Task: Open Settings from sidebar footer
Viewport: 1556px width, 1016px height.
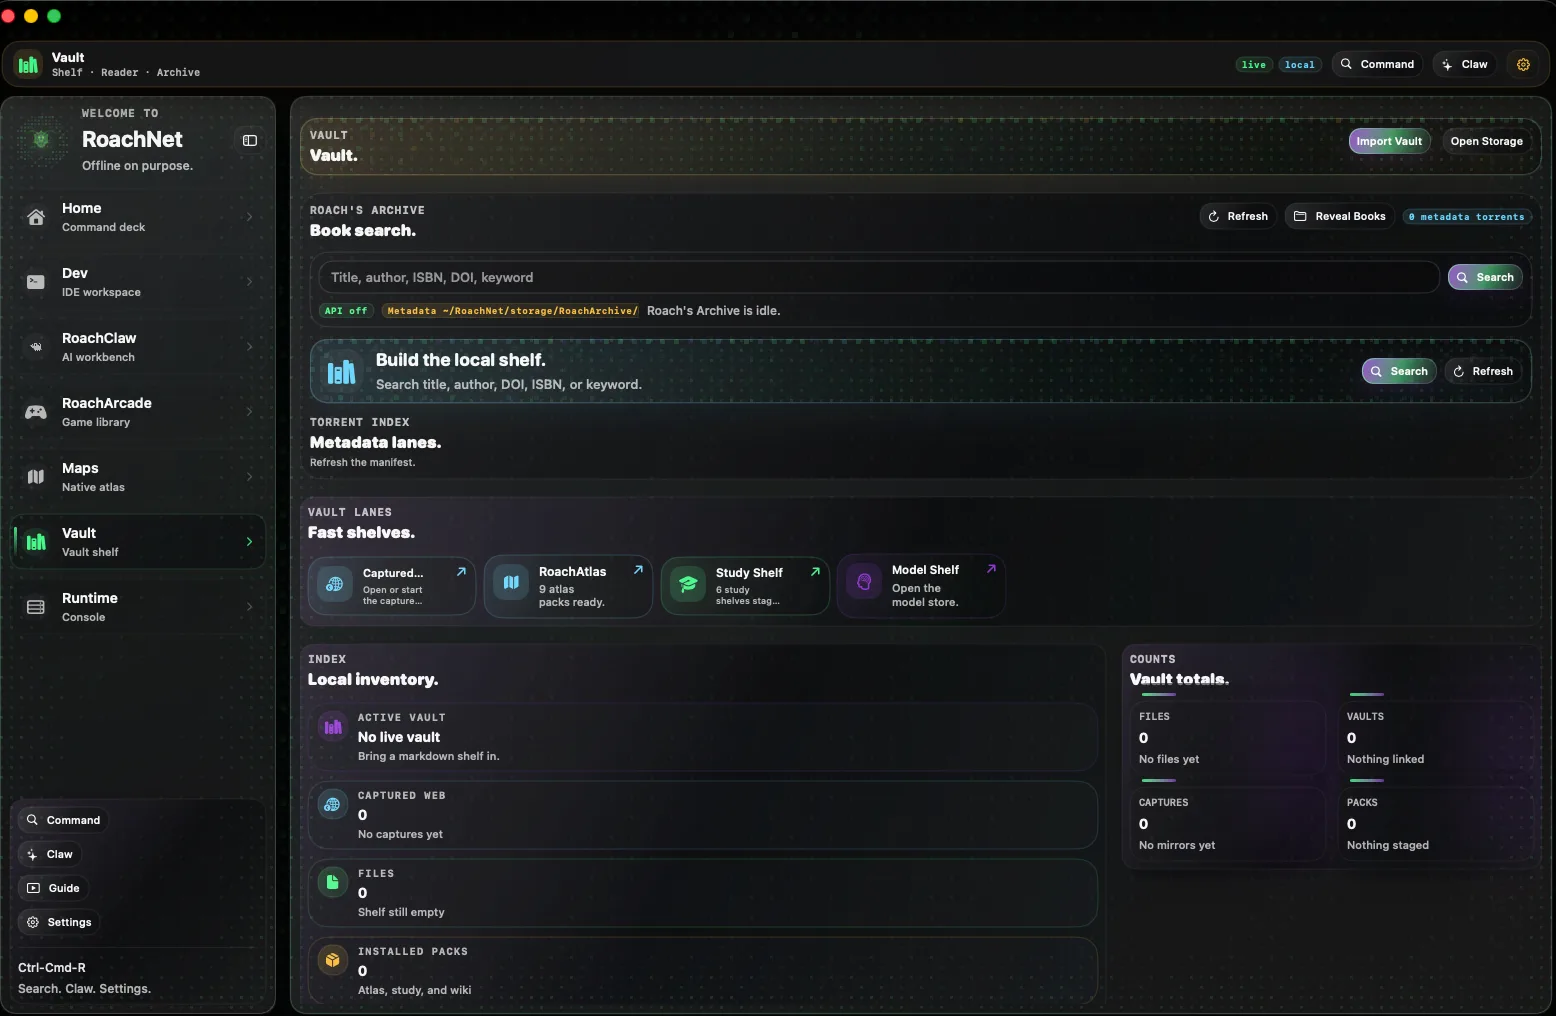Action: (59, 922)
